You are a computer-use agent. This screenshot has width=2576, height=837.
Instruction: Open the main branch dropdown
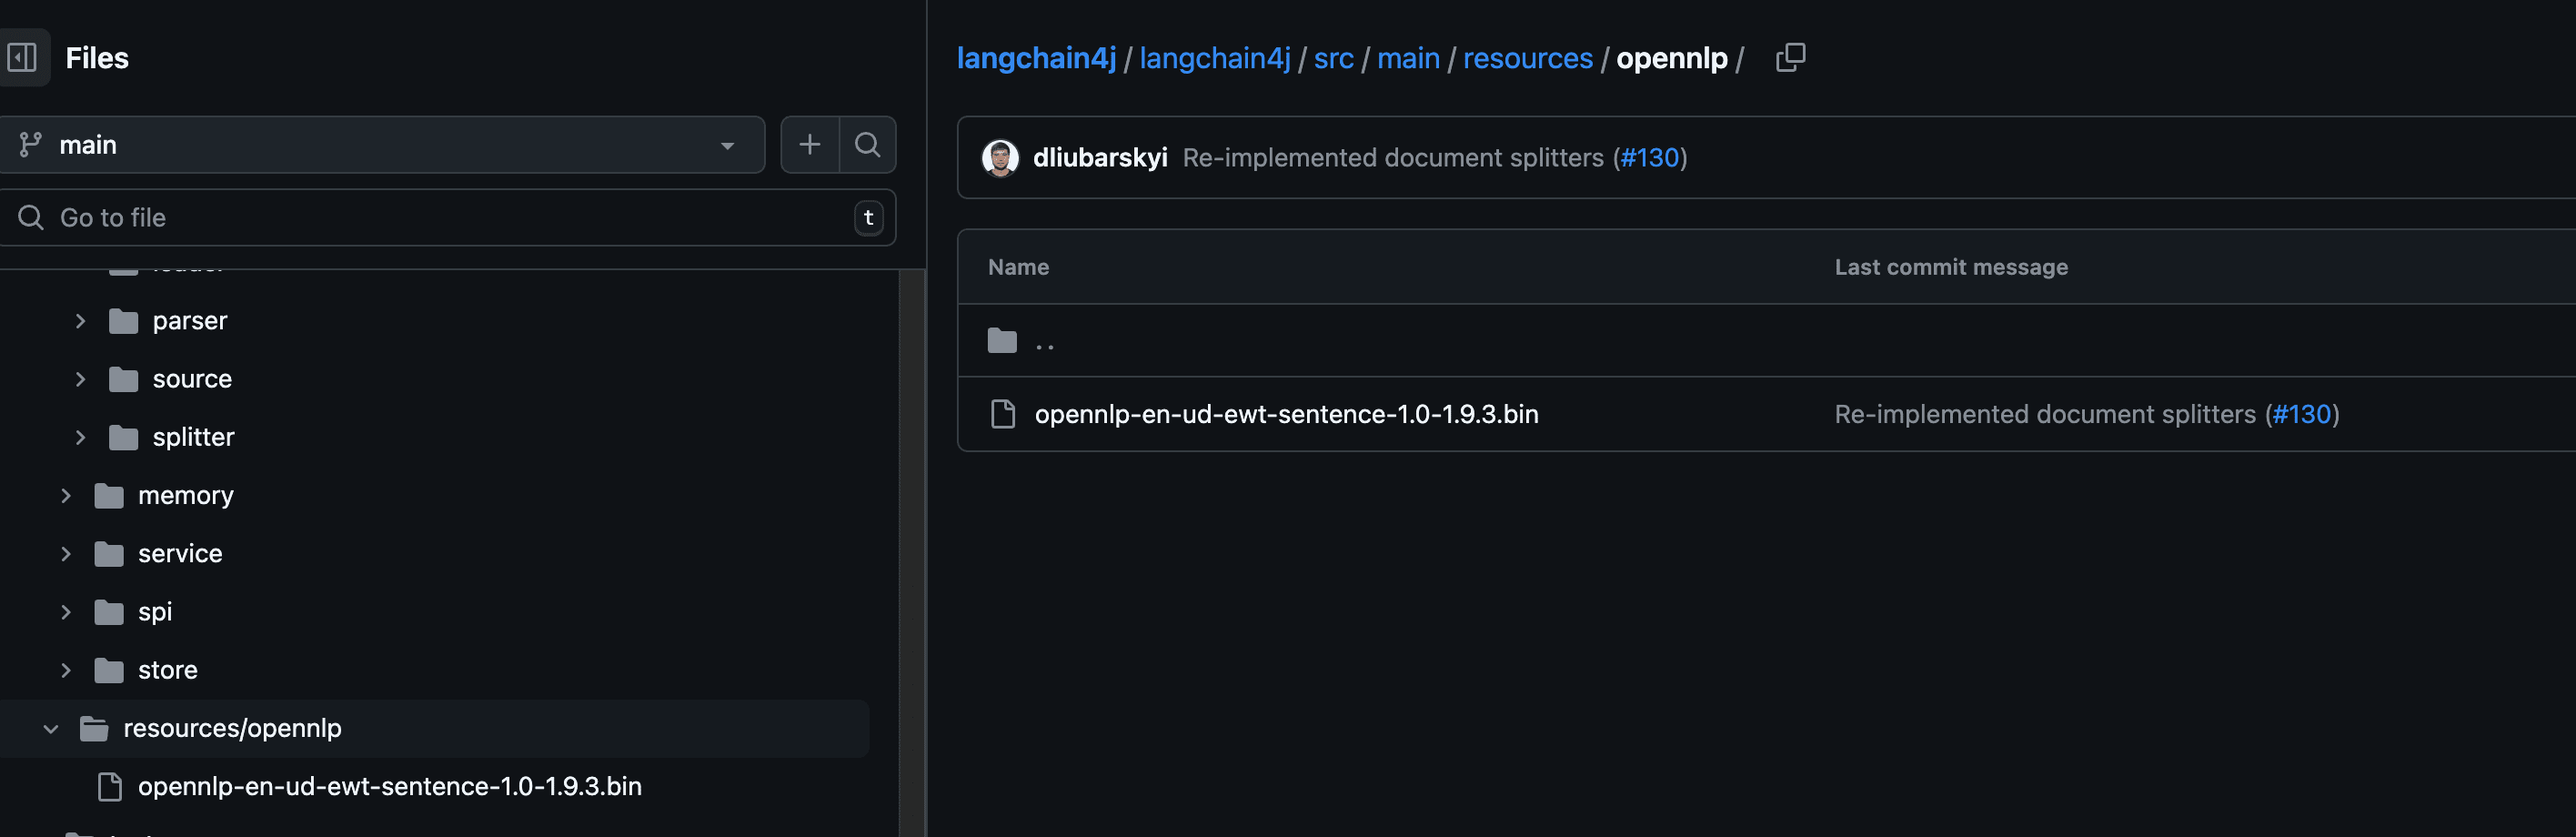click(x=380, y=145)
